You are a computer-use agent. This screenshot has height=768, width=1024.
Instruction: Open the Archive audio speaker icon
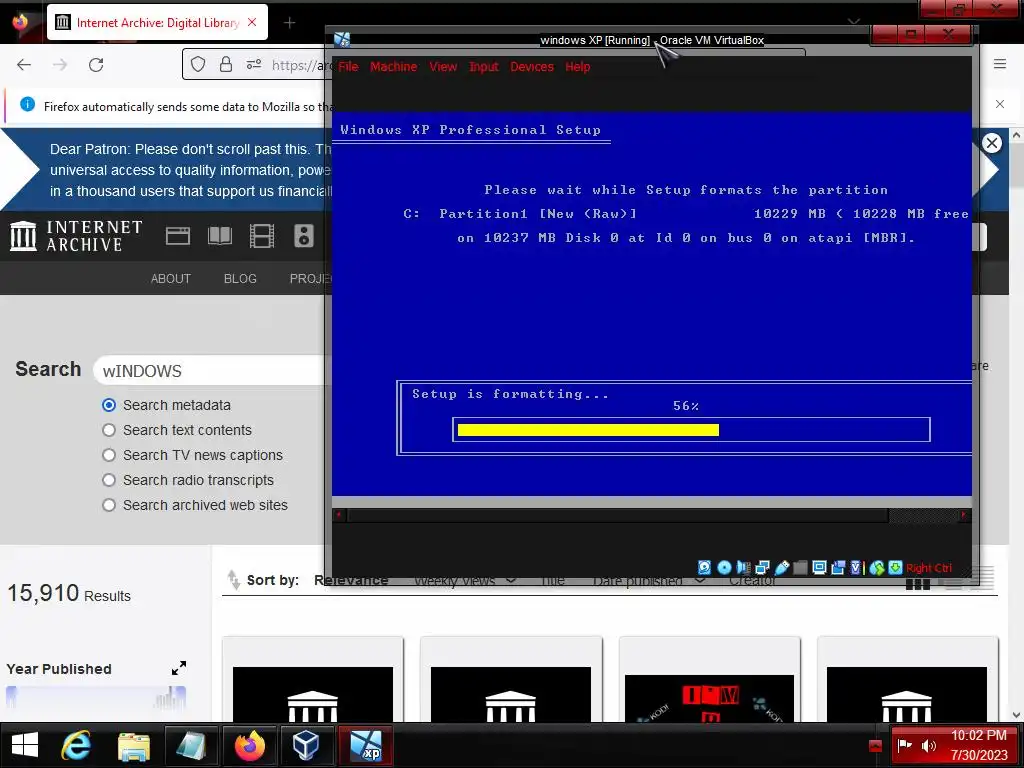pos(304,236)
